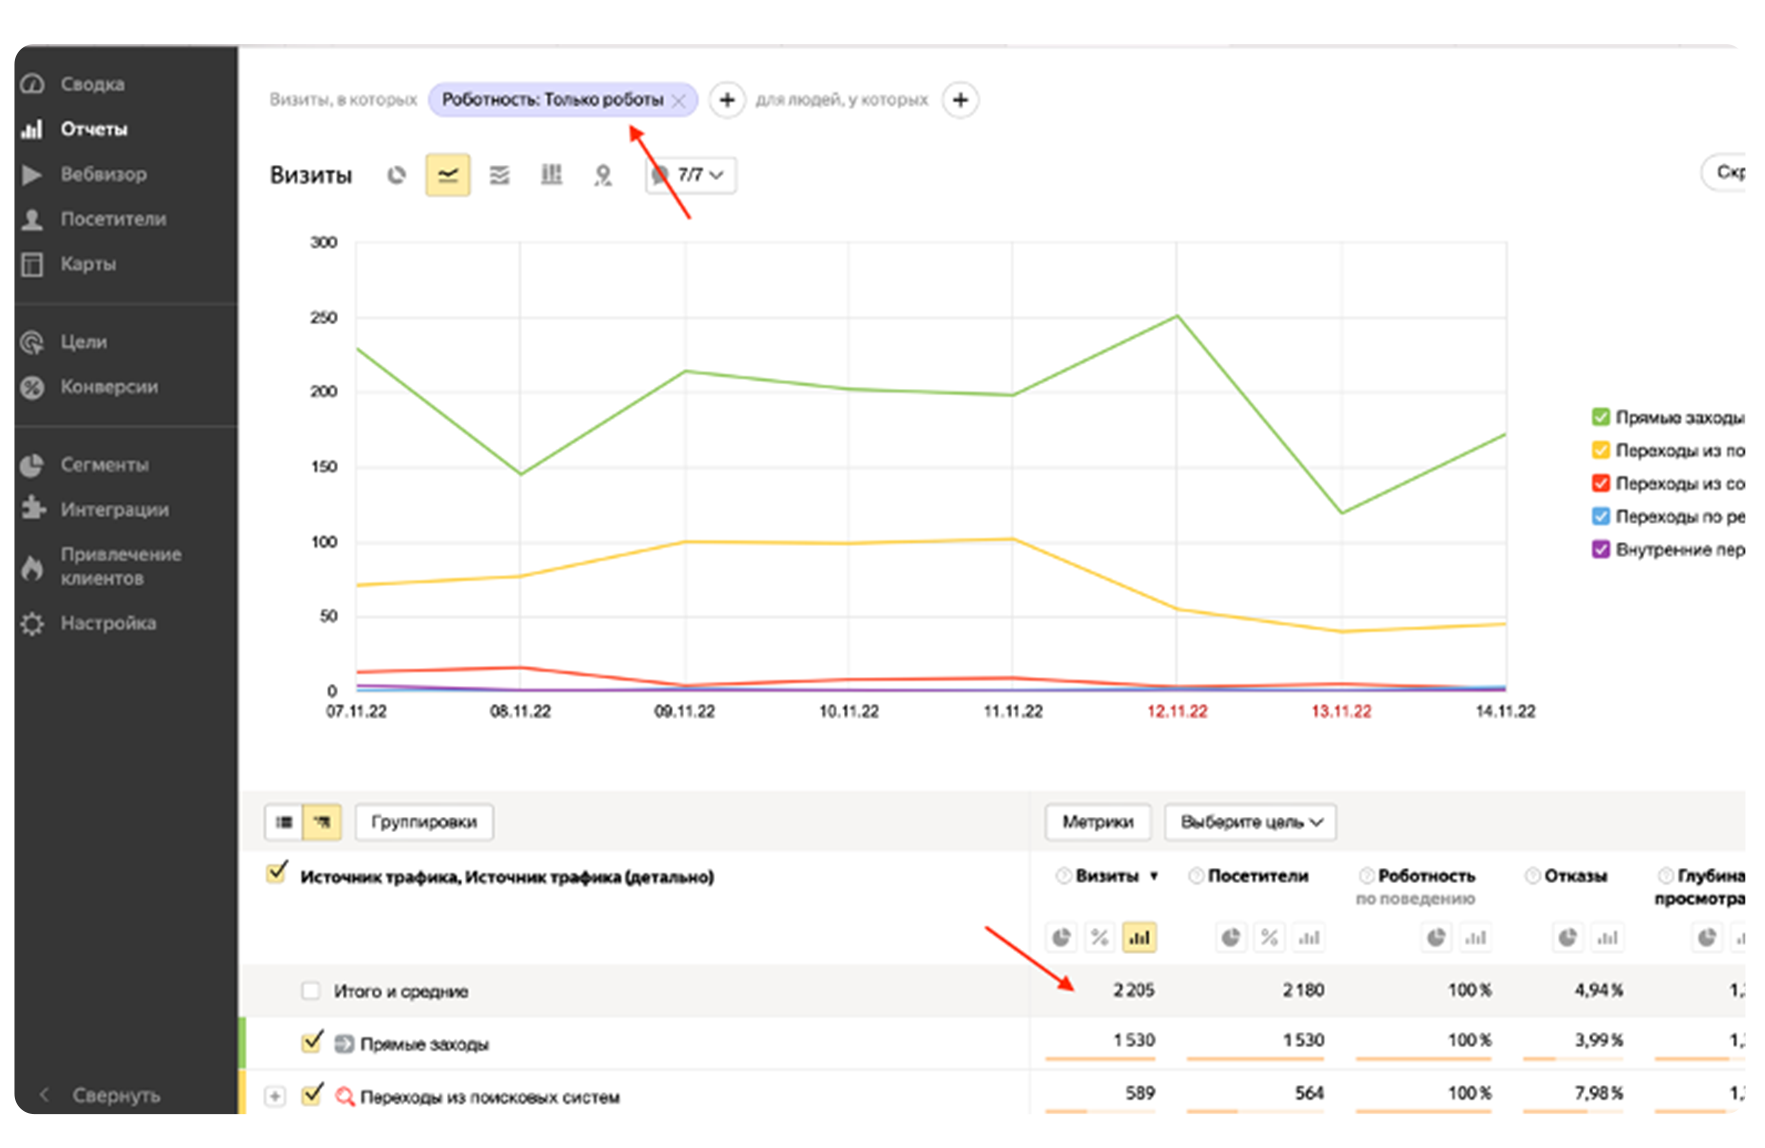Image resolution: width=1765 pixels, height=1148 pixels.
Task: Toggle the blue Переходы по ре legend checkbox
Action: click(x=1601, y=516)
